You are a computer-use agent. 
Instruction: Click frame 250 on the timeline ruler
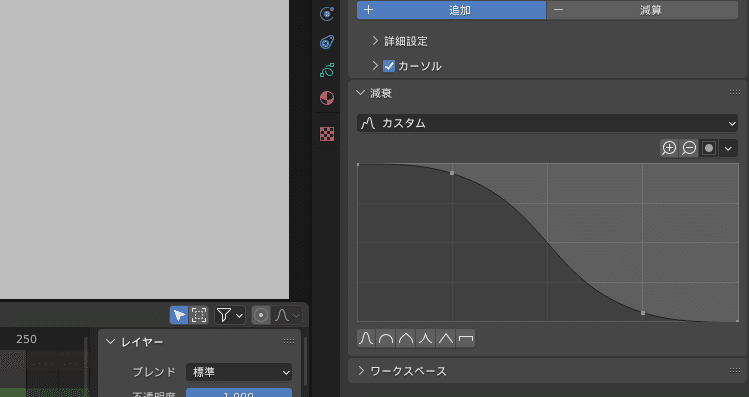[x=26, y=339]
